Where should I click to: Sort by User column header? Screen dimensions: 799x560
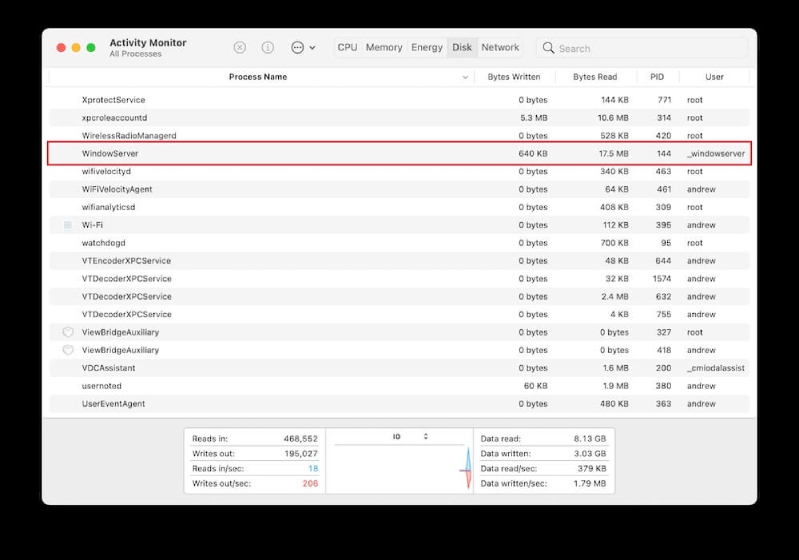(714, 77)
